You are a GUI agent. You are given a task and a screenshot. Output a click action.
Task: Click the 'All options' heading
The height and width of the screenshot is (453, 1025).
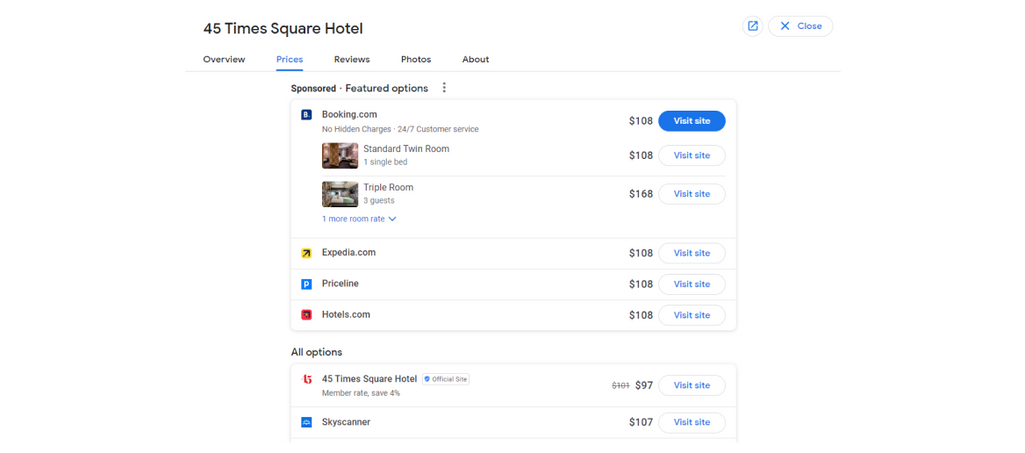tap(316, 352)
